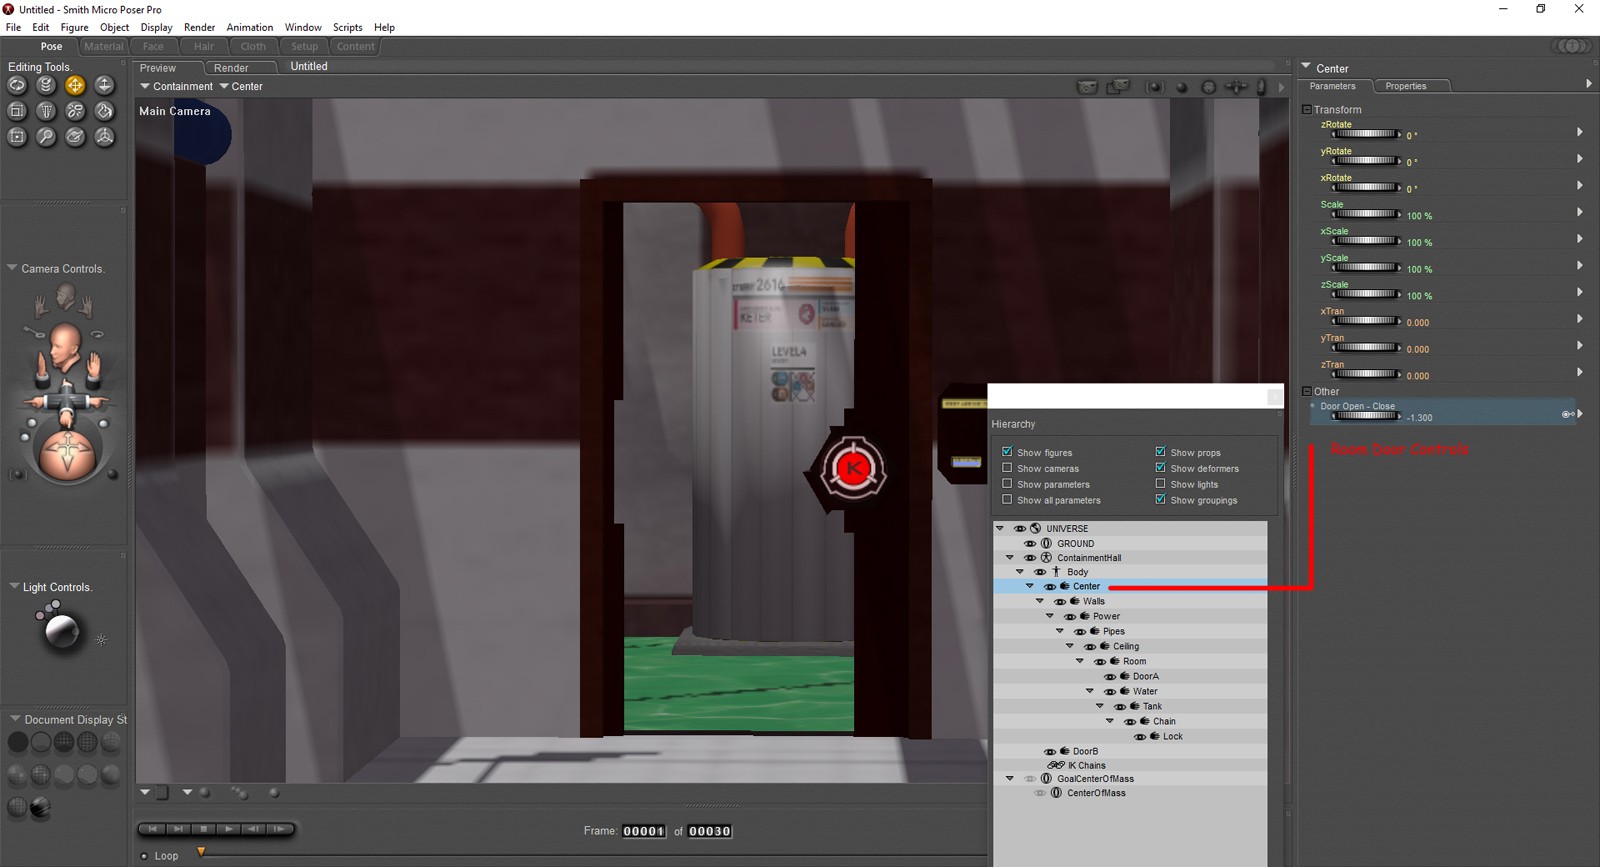The height and width of the screenshot is (867, 1600).
Task: Select the Grouping tool
Action: (x=17, y=137)
